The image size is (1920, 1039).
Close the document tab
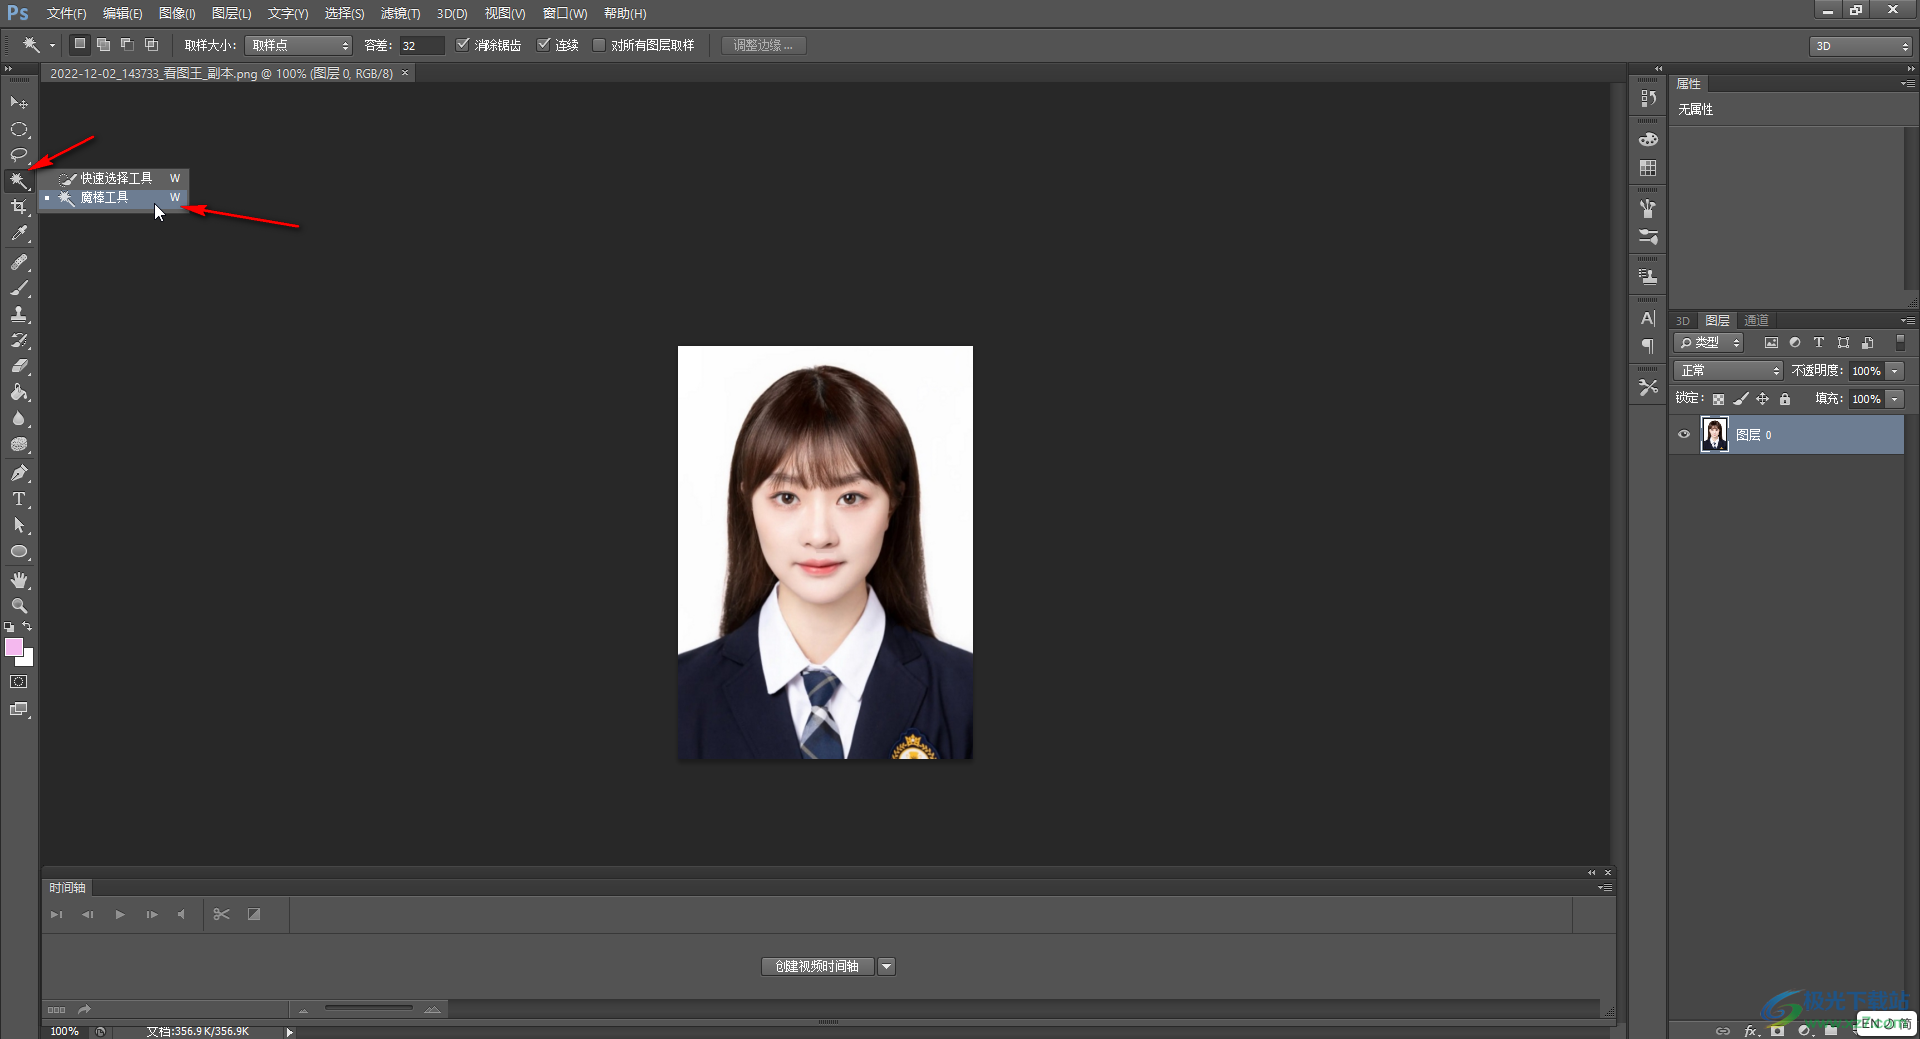point(405,73)
